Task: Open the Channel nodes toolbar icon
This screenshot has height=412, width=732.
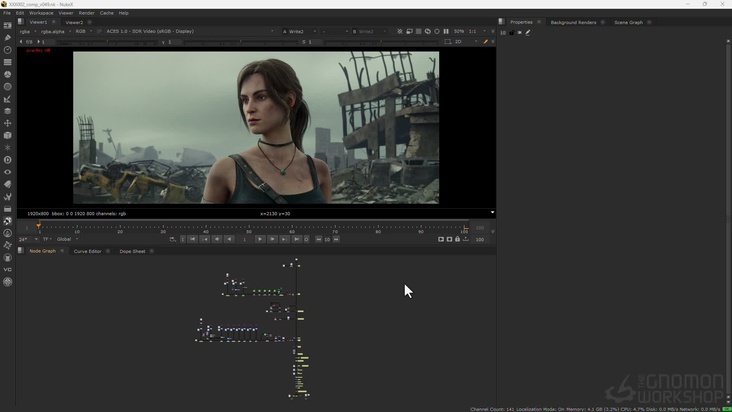Action: click(8, 62)
